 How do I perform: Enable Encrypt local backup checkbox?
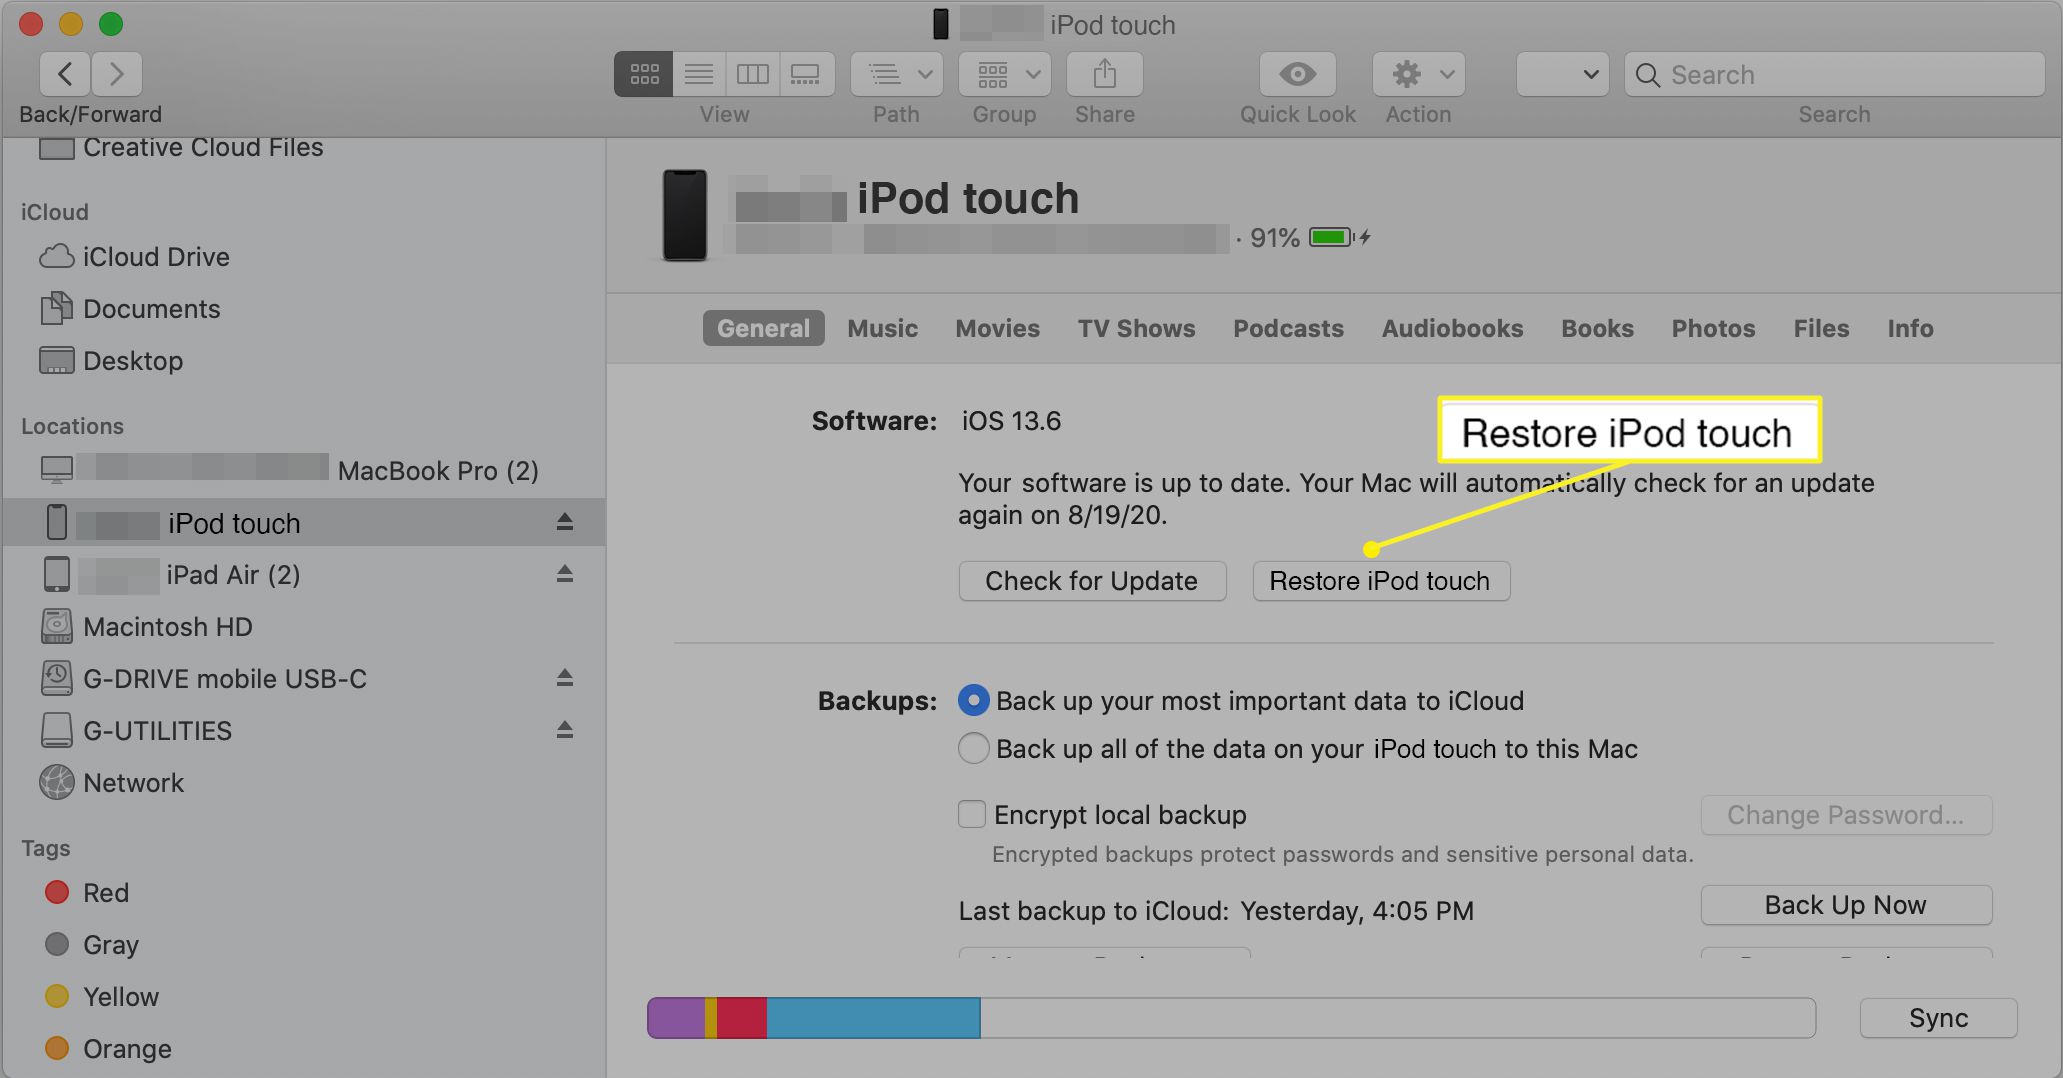click(x=971, y=814)
